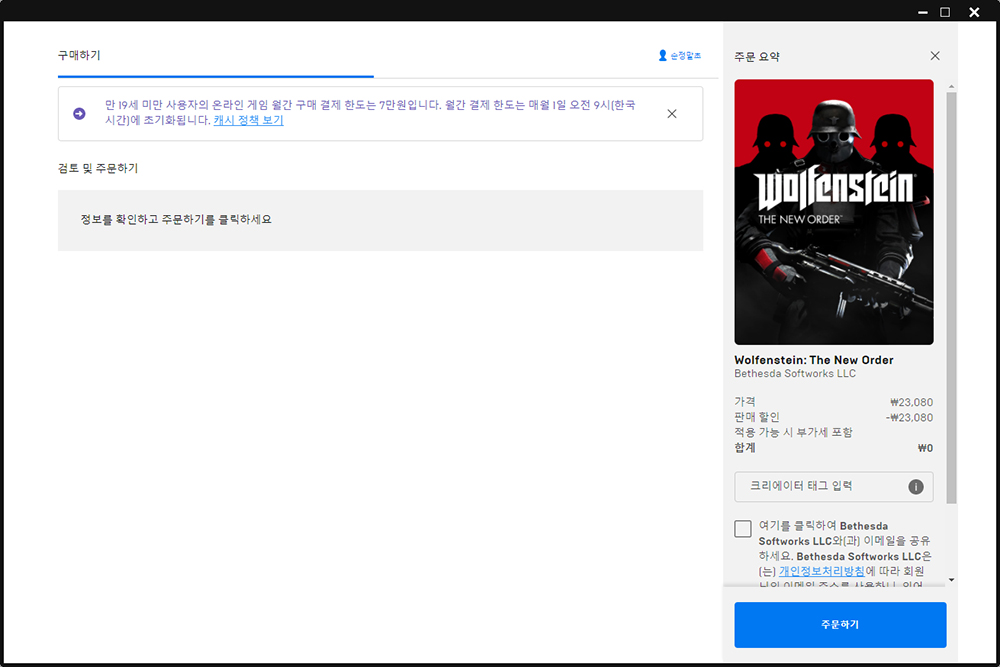Open the creator tag info icon
Image resolution: width=1000 pixels, height=667 pixels.
(916, 487)
